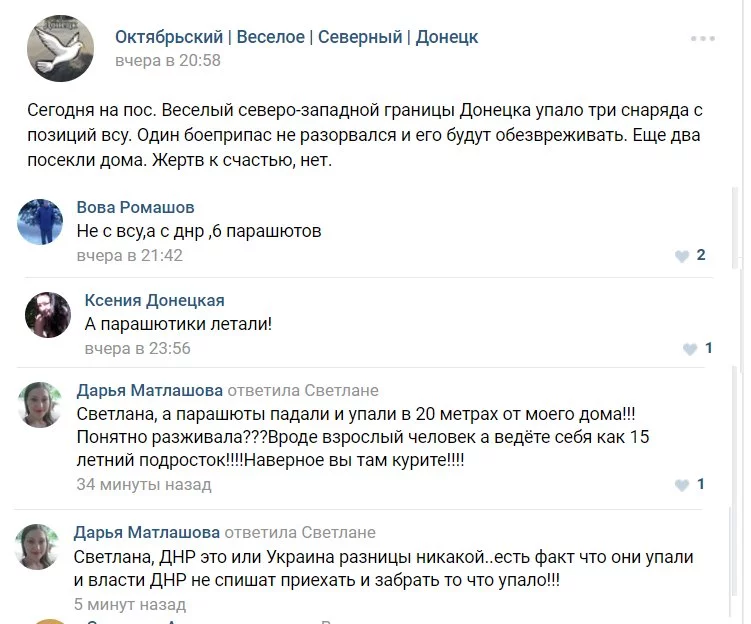Open the community dove avatar
The width and height of the screenshot is (751, 624).
[x=60, y=48]
